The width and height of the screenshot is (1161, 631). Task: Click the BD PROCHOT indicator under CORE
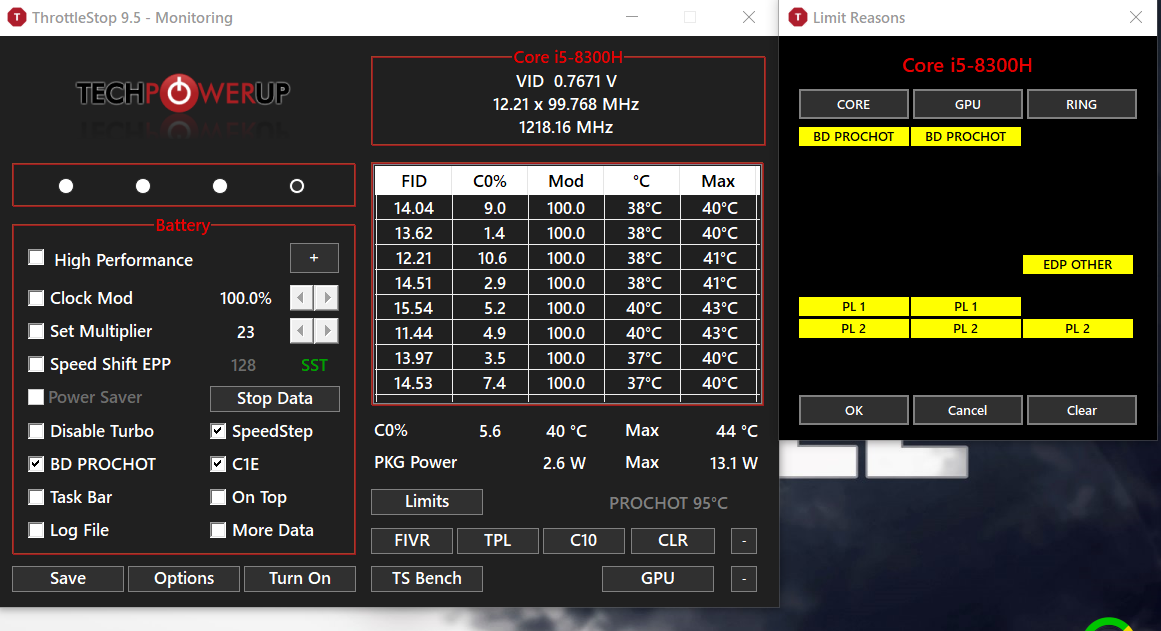[x=854, y=136]
